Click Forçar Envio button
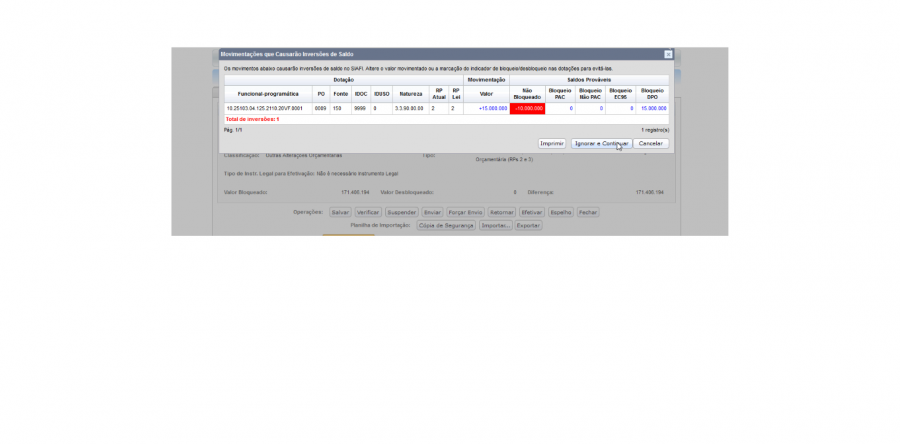The height and width of the screenshot is (444, 900). click(x=465, y=212)
